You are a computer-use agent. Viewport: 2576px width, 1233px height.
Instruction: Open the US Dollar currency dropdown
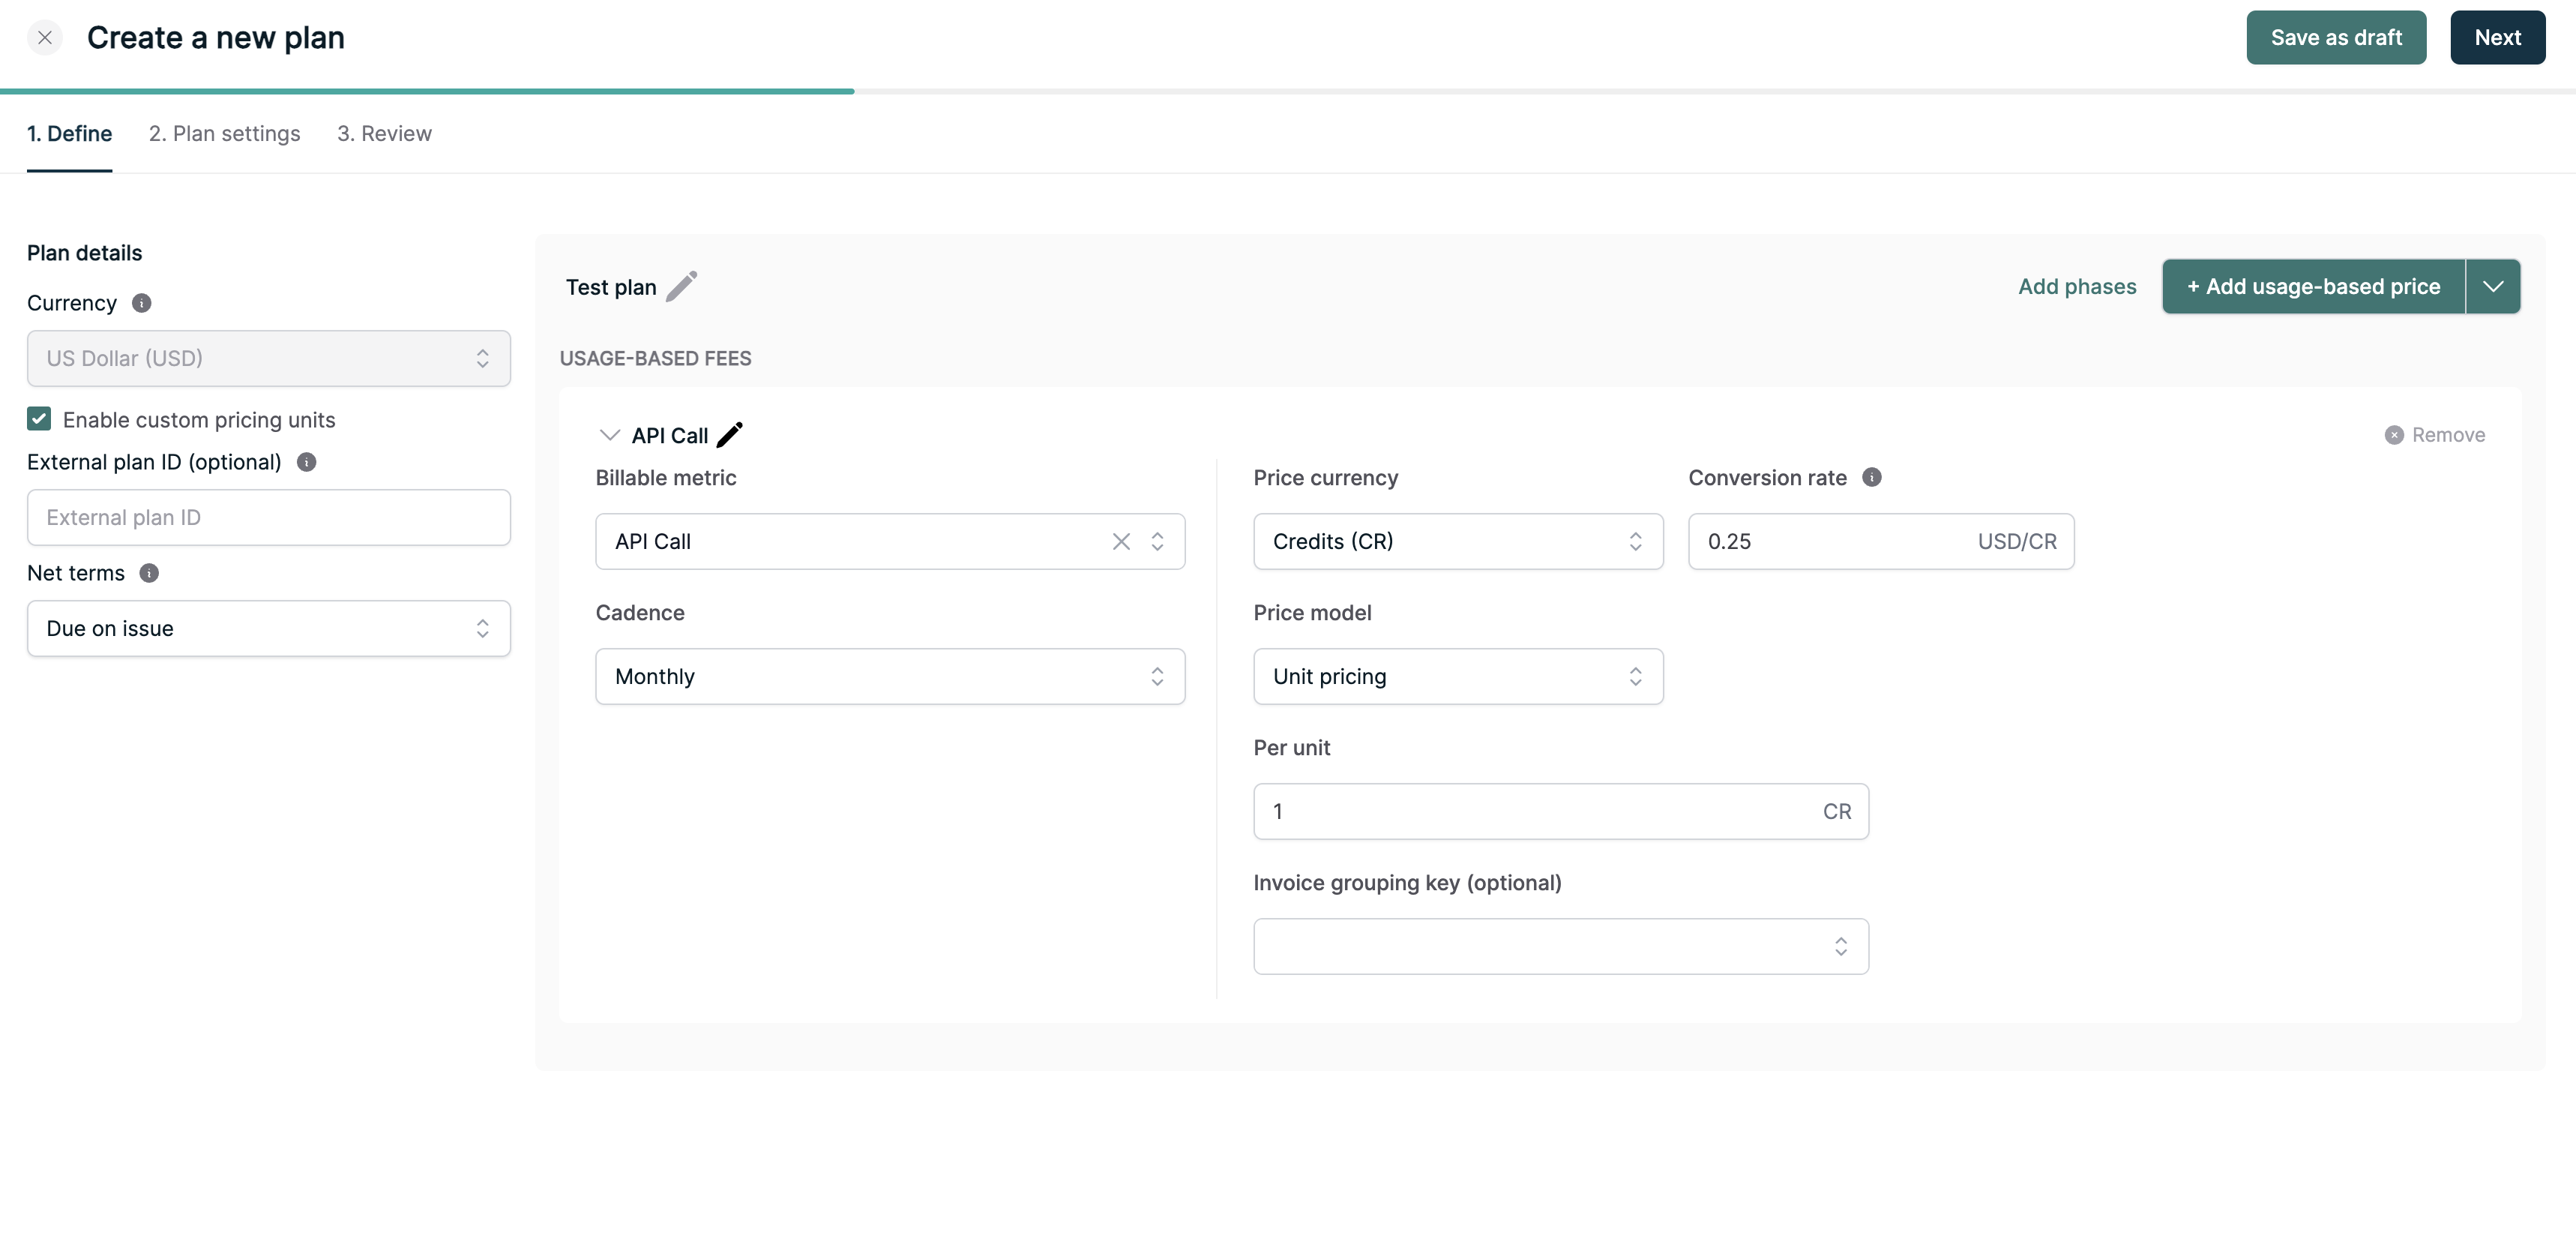click(x=269, y=358)
